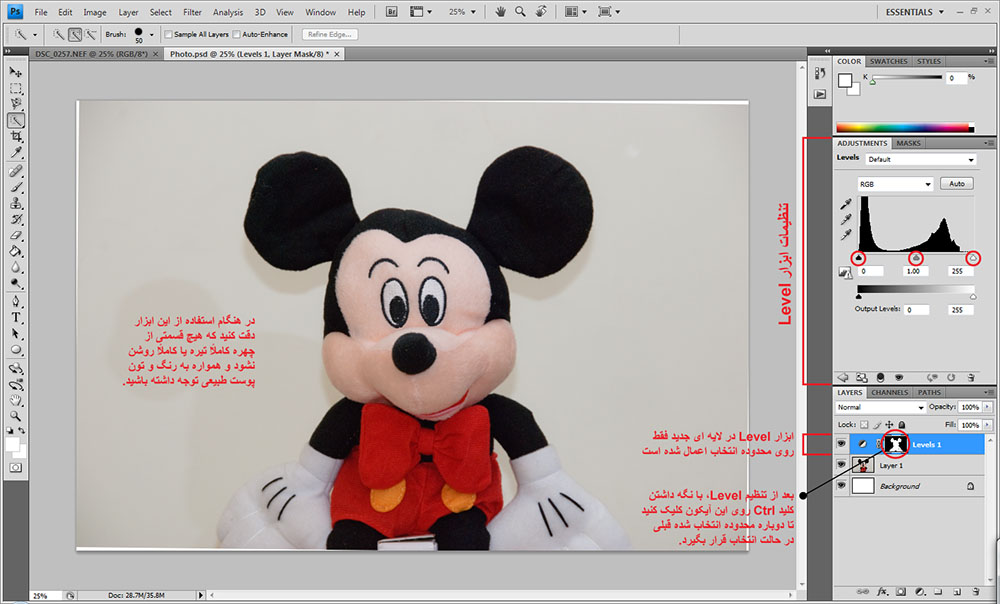The height and width of the screenshot is (604, 1000).
Task: Select the Rectangular Marquee tool
Action: click(16, 89)
